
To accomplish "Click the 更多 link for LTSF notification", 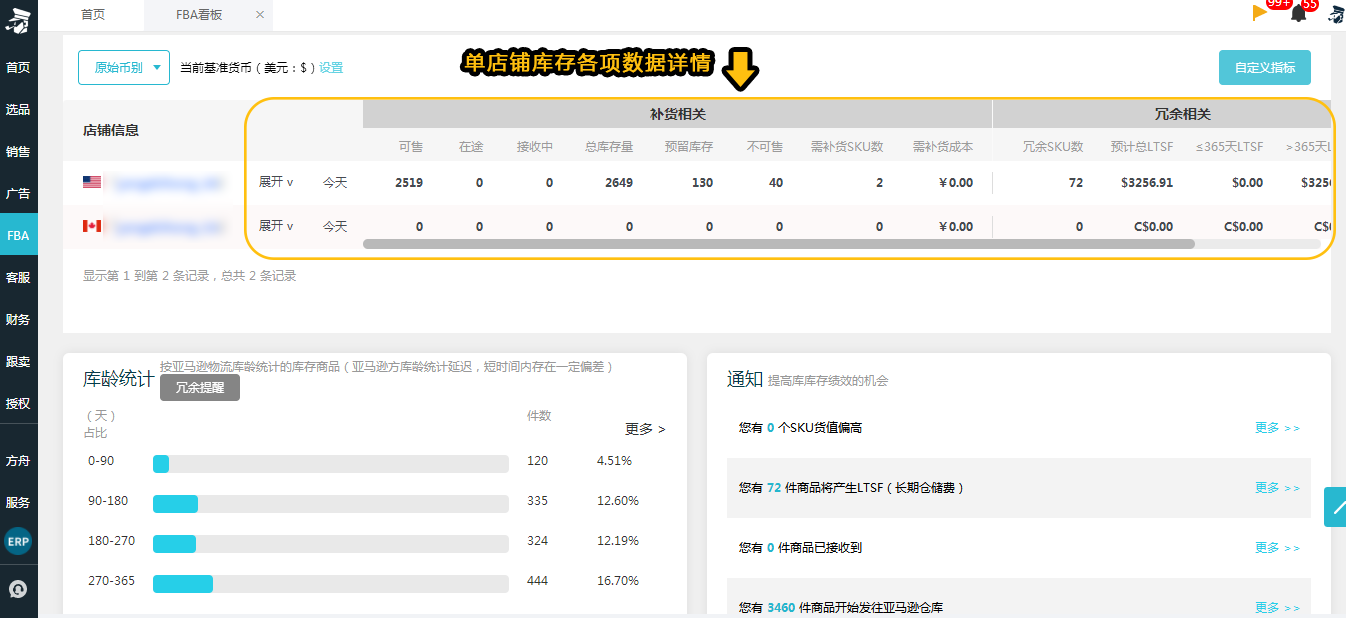I will click(1277, 488).
